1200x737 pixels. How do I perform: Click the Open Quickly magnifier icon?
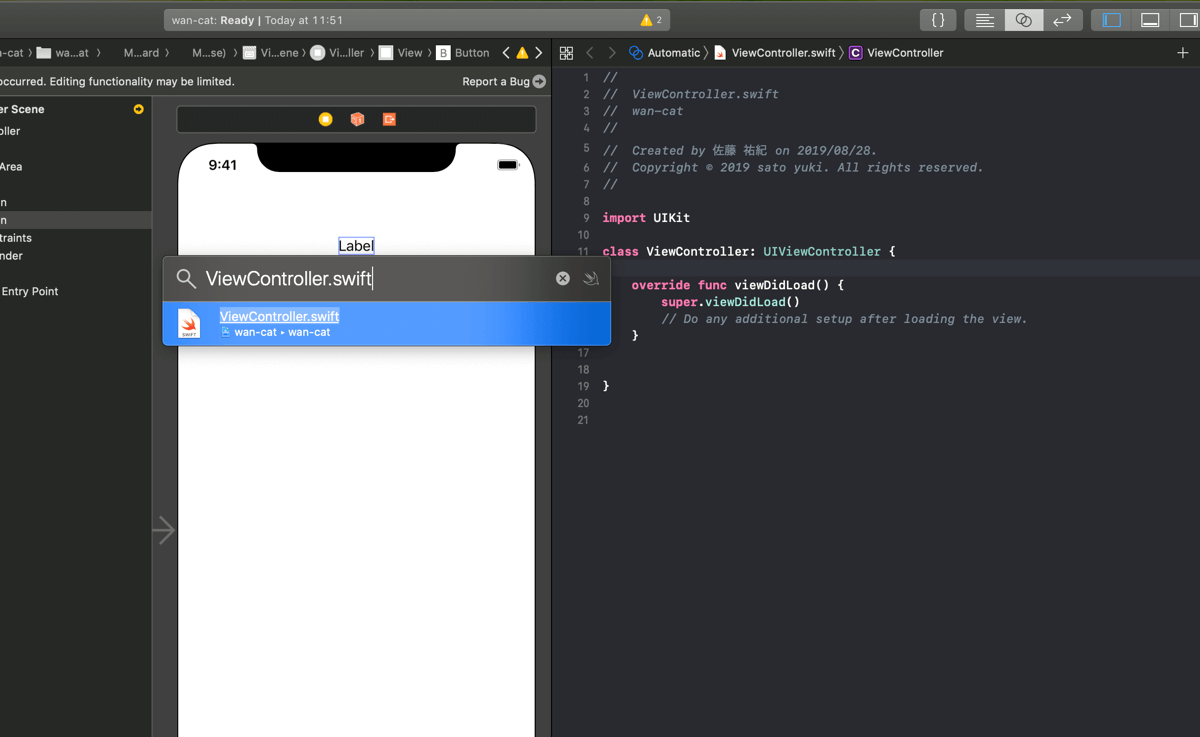click(x=186, y=279)
